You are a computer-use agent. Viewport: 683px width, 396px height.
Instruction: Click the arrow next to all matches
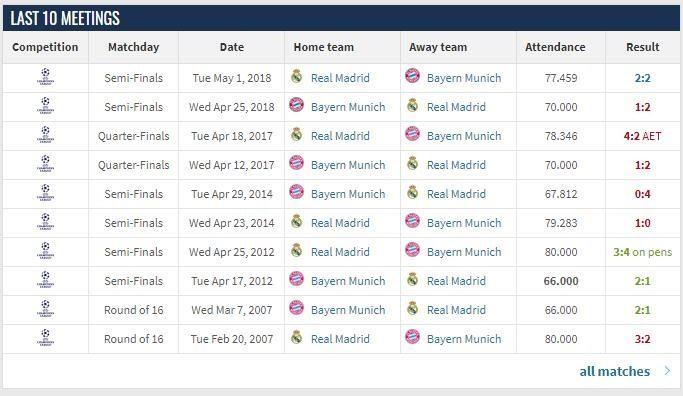coord(667,371)
